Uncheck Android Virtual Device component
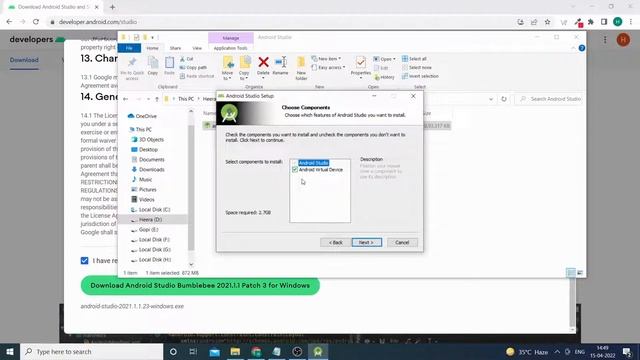Viewport: 640px width, 360px height. click(x=295, y=169)
